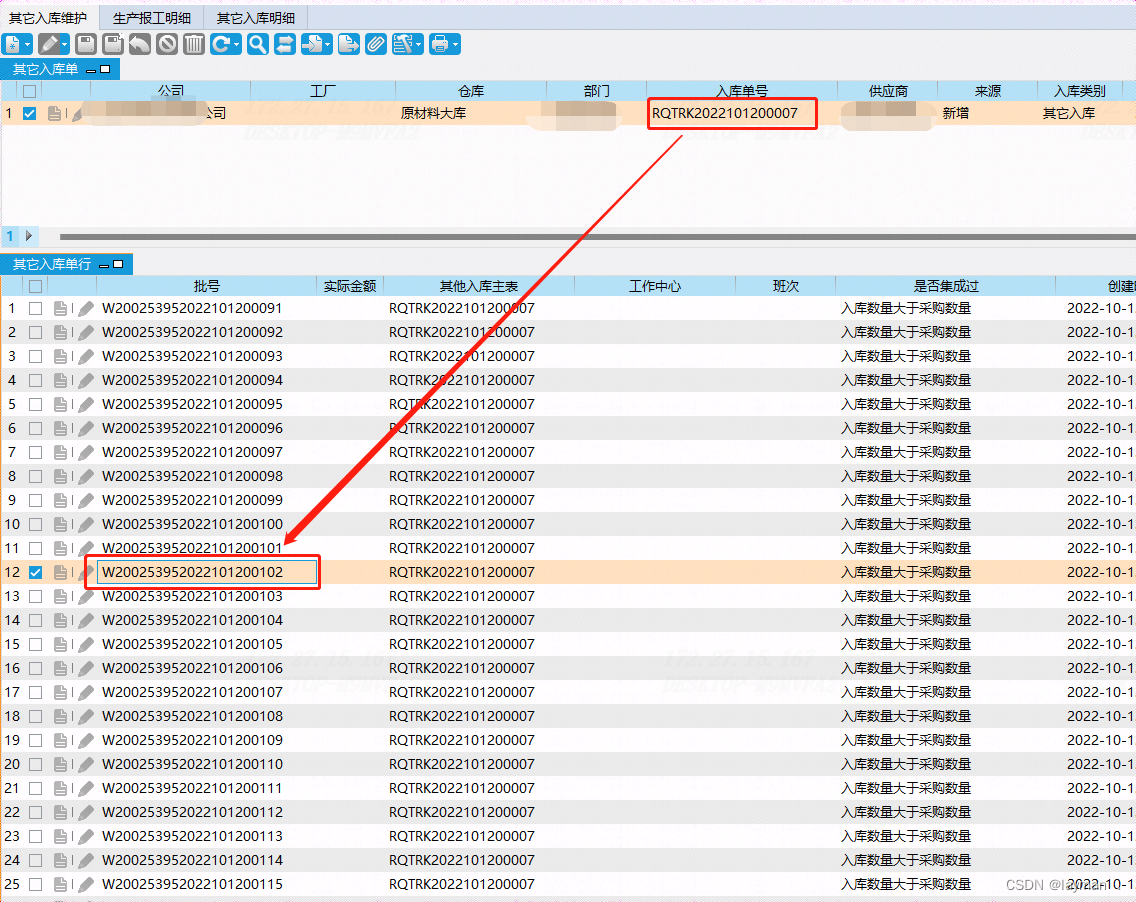The width and height of the screenshot is (1136, 902).
Task: Click the Export document toolbar icon
Action: [x=348, y=44]
